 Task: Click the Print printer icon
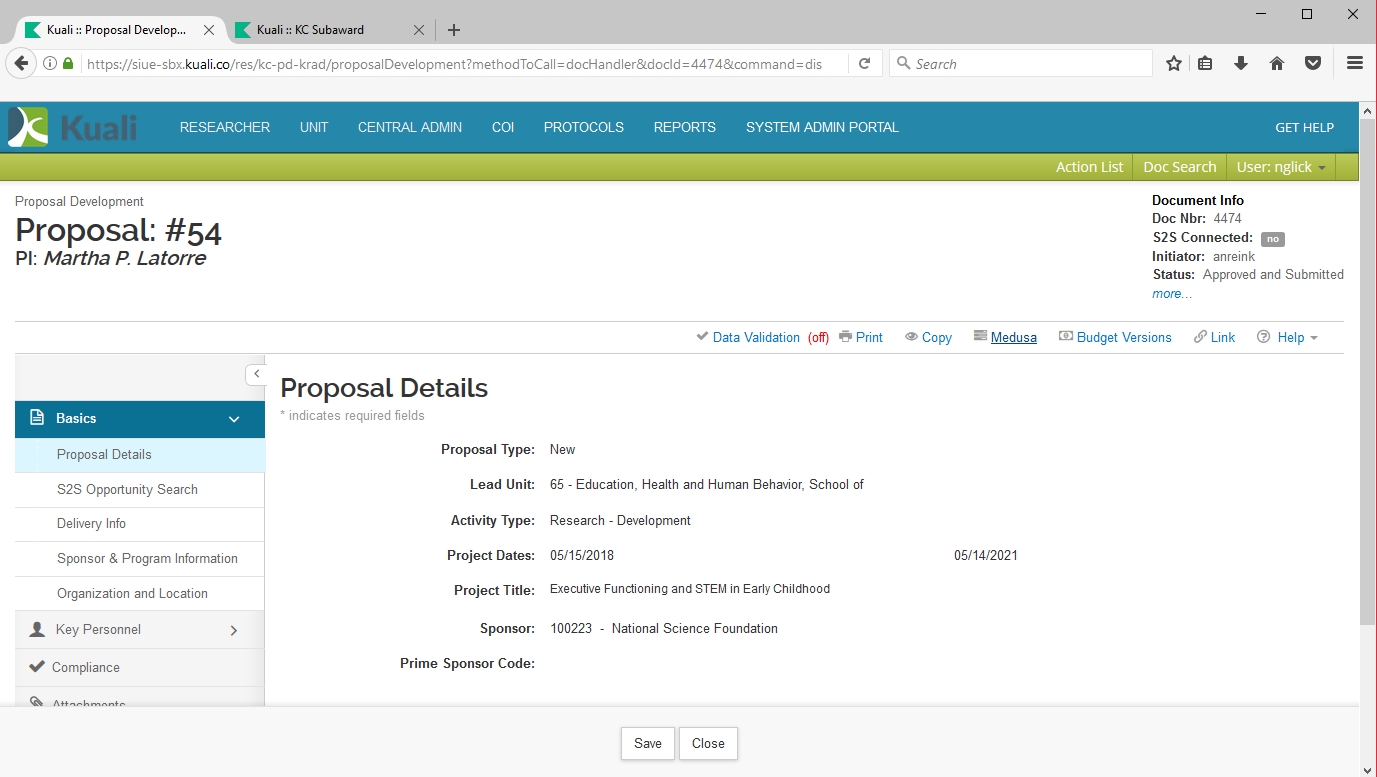click(845, 337)
